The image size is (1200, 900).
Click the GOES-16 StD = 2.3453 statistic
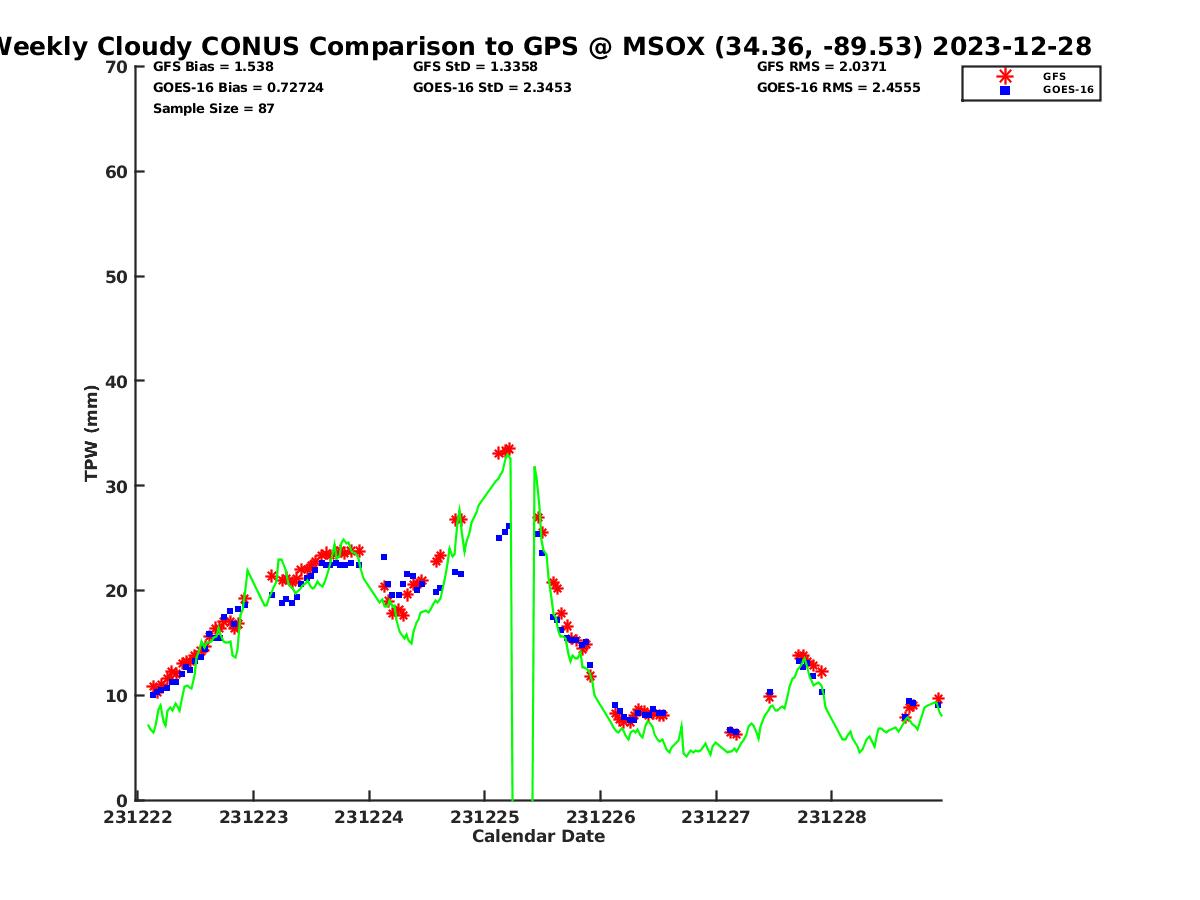(x=492, y=88)
